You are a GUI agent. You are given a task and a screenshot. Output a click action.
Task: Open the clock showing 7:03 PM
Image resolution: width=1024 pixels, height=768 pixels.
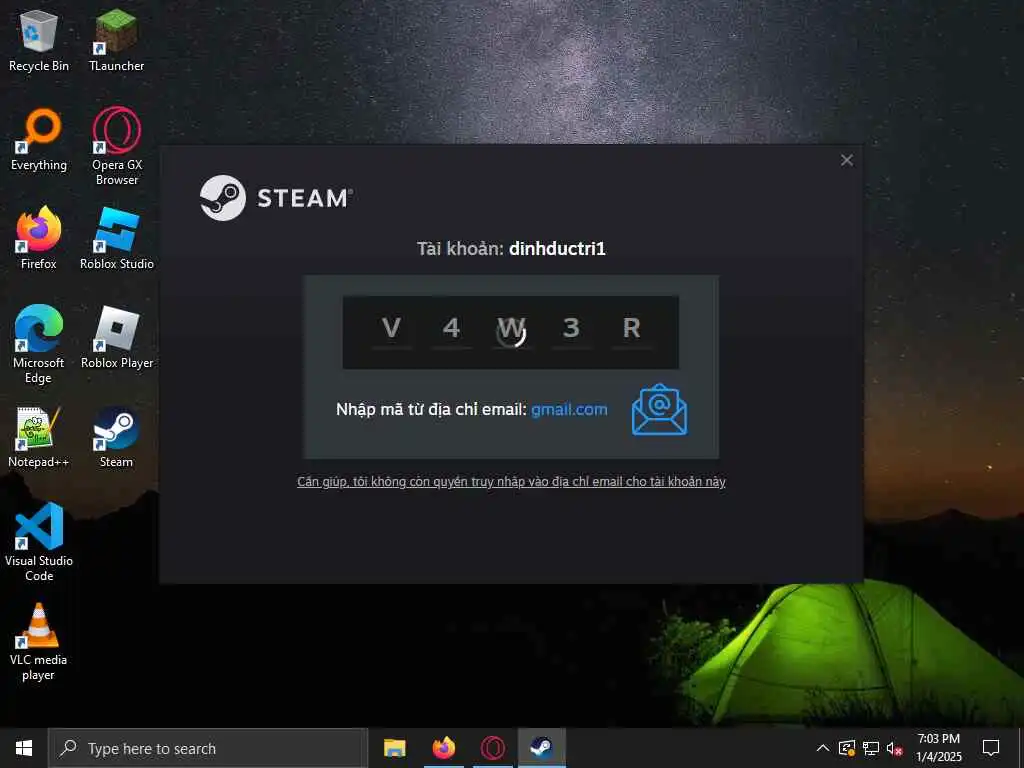(x=938, y=748)
